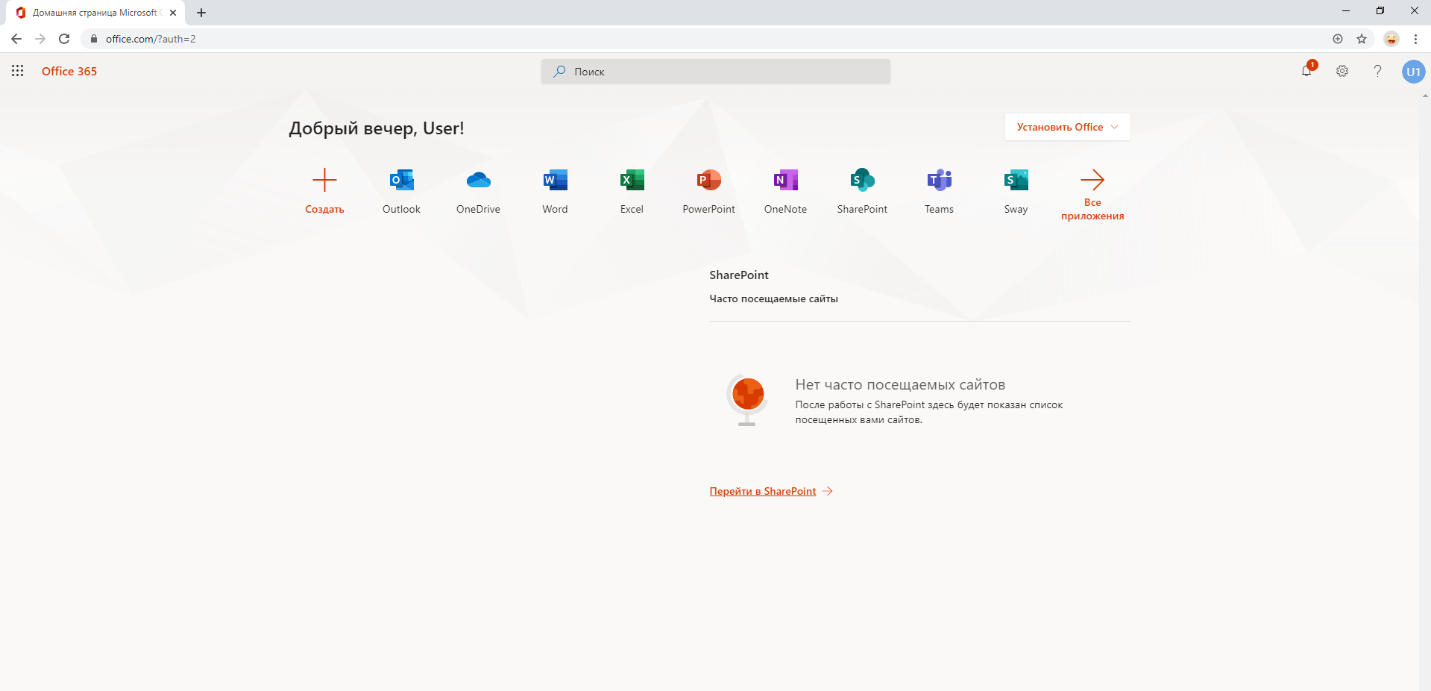The width and height of the screenshot is (1431, 691).
Task: Click the office.com address bar
Action: click(x=704, y=38)
